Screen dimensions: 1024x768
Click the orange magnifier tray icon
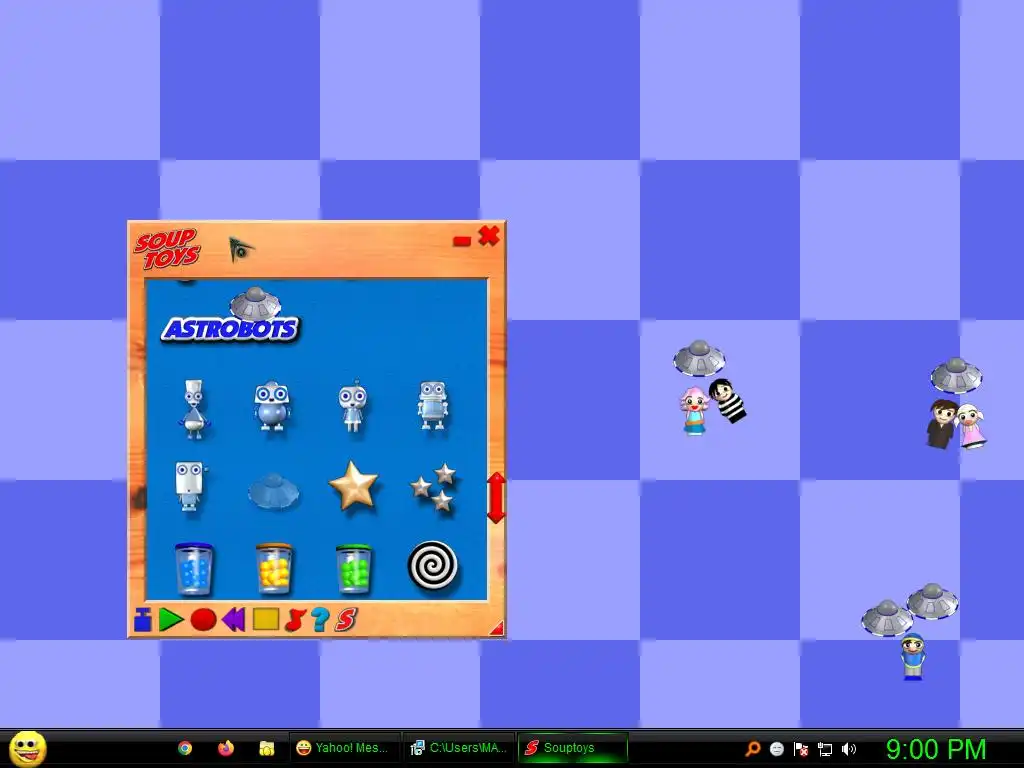(753, 748)
